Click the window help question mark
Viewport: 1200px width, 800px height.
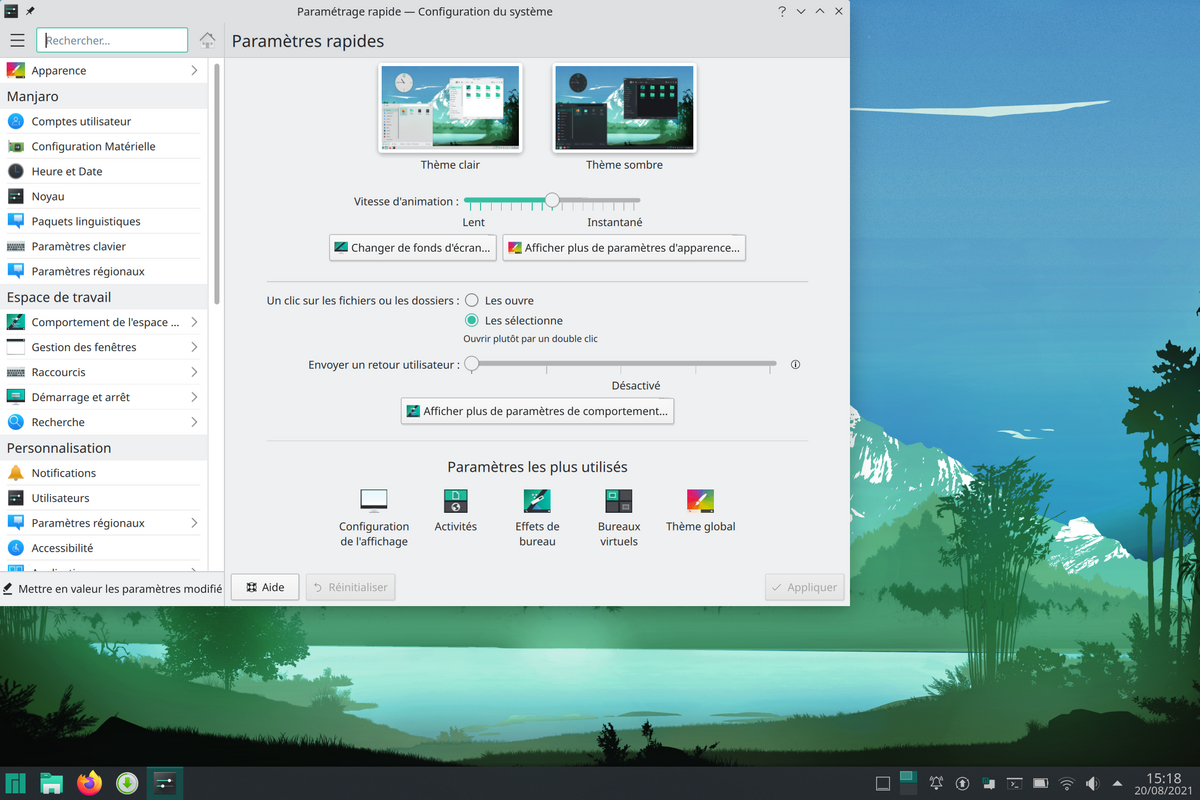click(782, 12)
